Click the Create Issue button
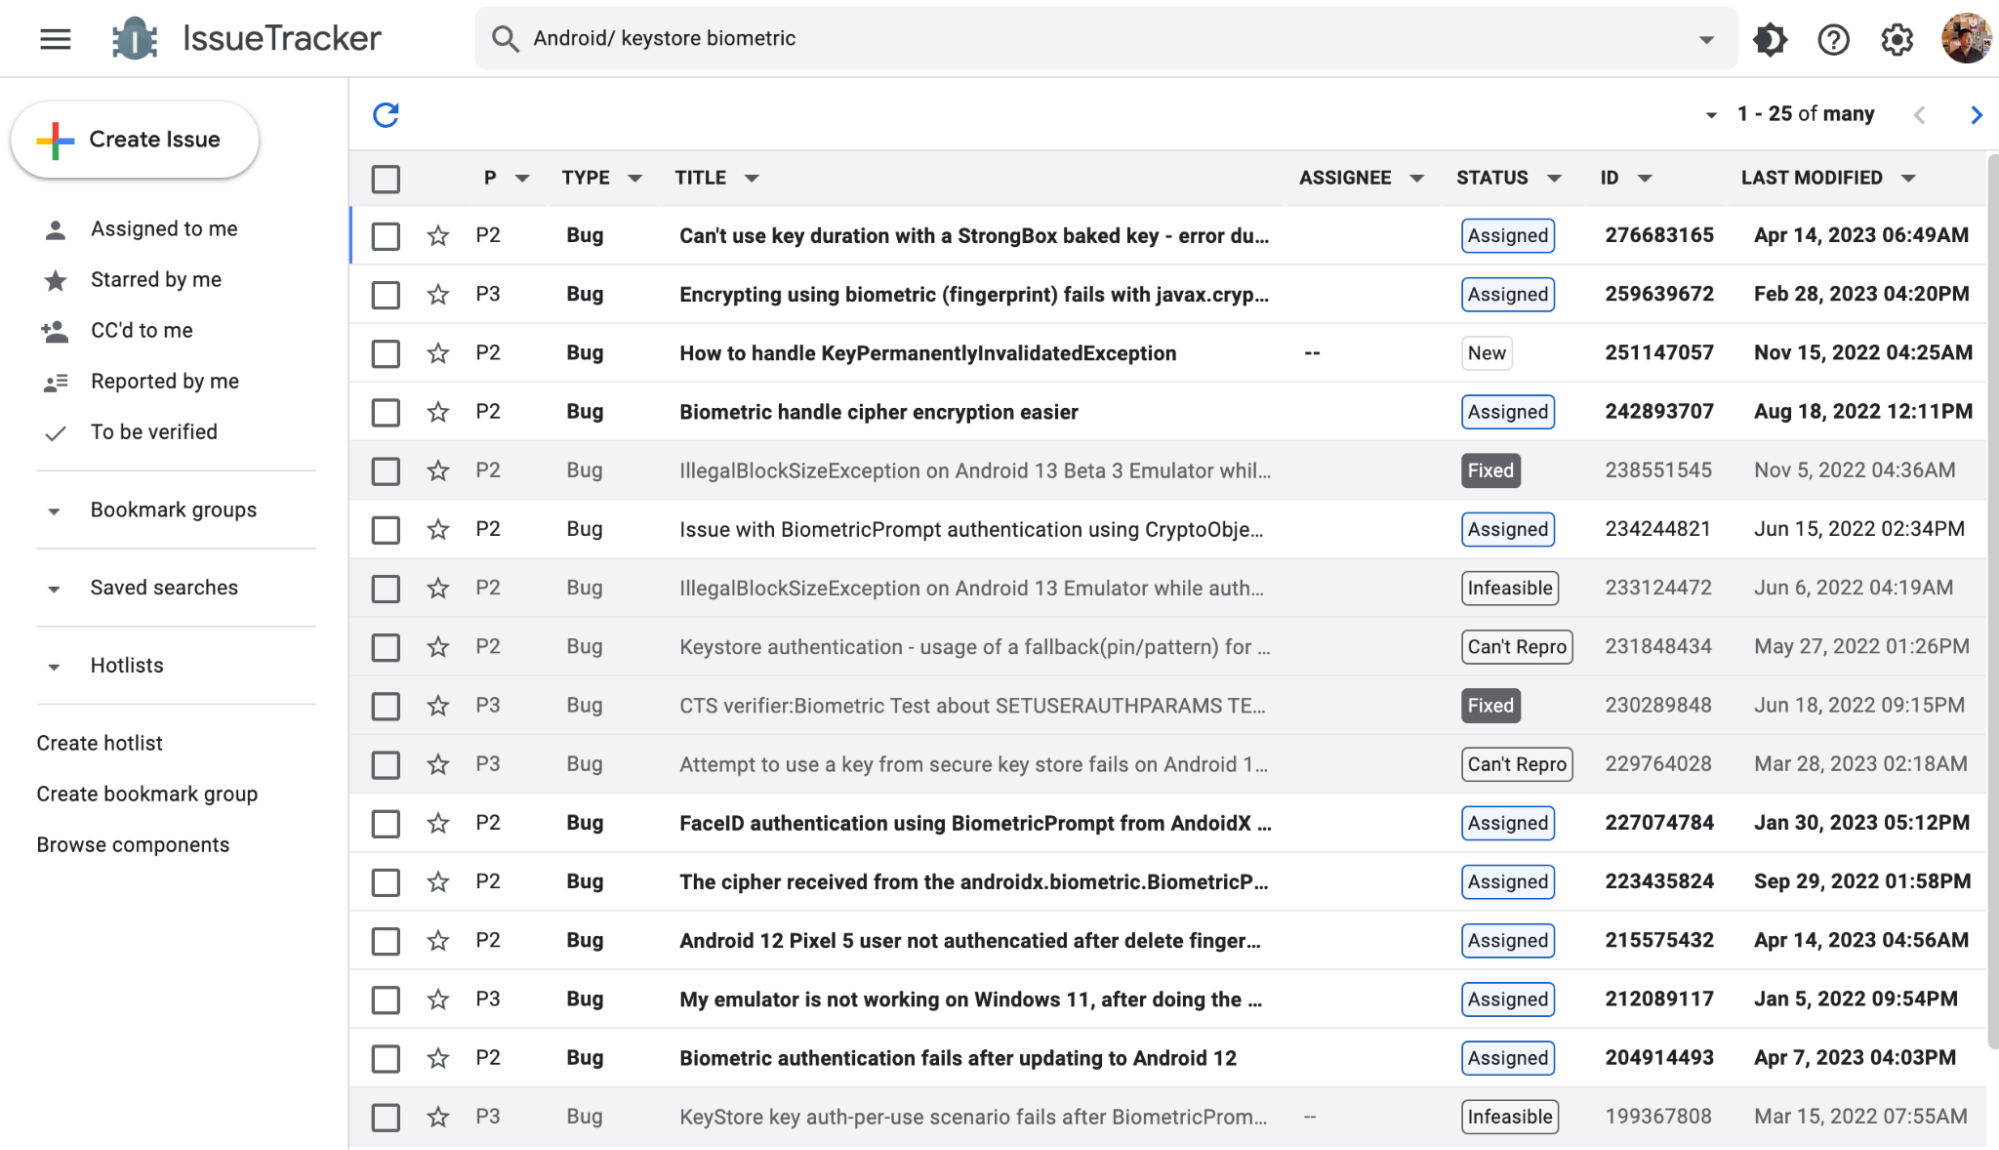This screenshot has width=1999, height=1150. 135,140
